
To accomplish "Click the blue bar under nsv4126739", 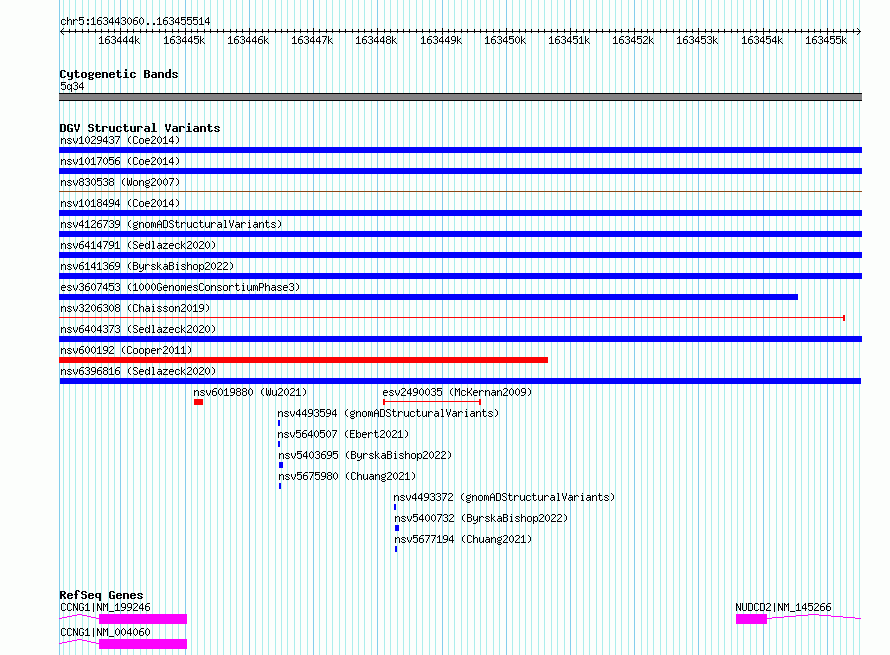I will coord(460,234).
